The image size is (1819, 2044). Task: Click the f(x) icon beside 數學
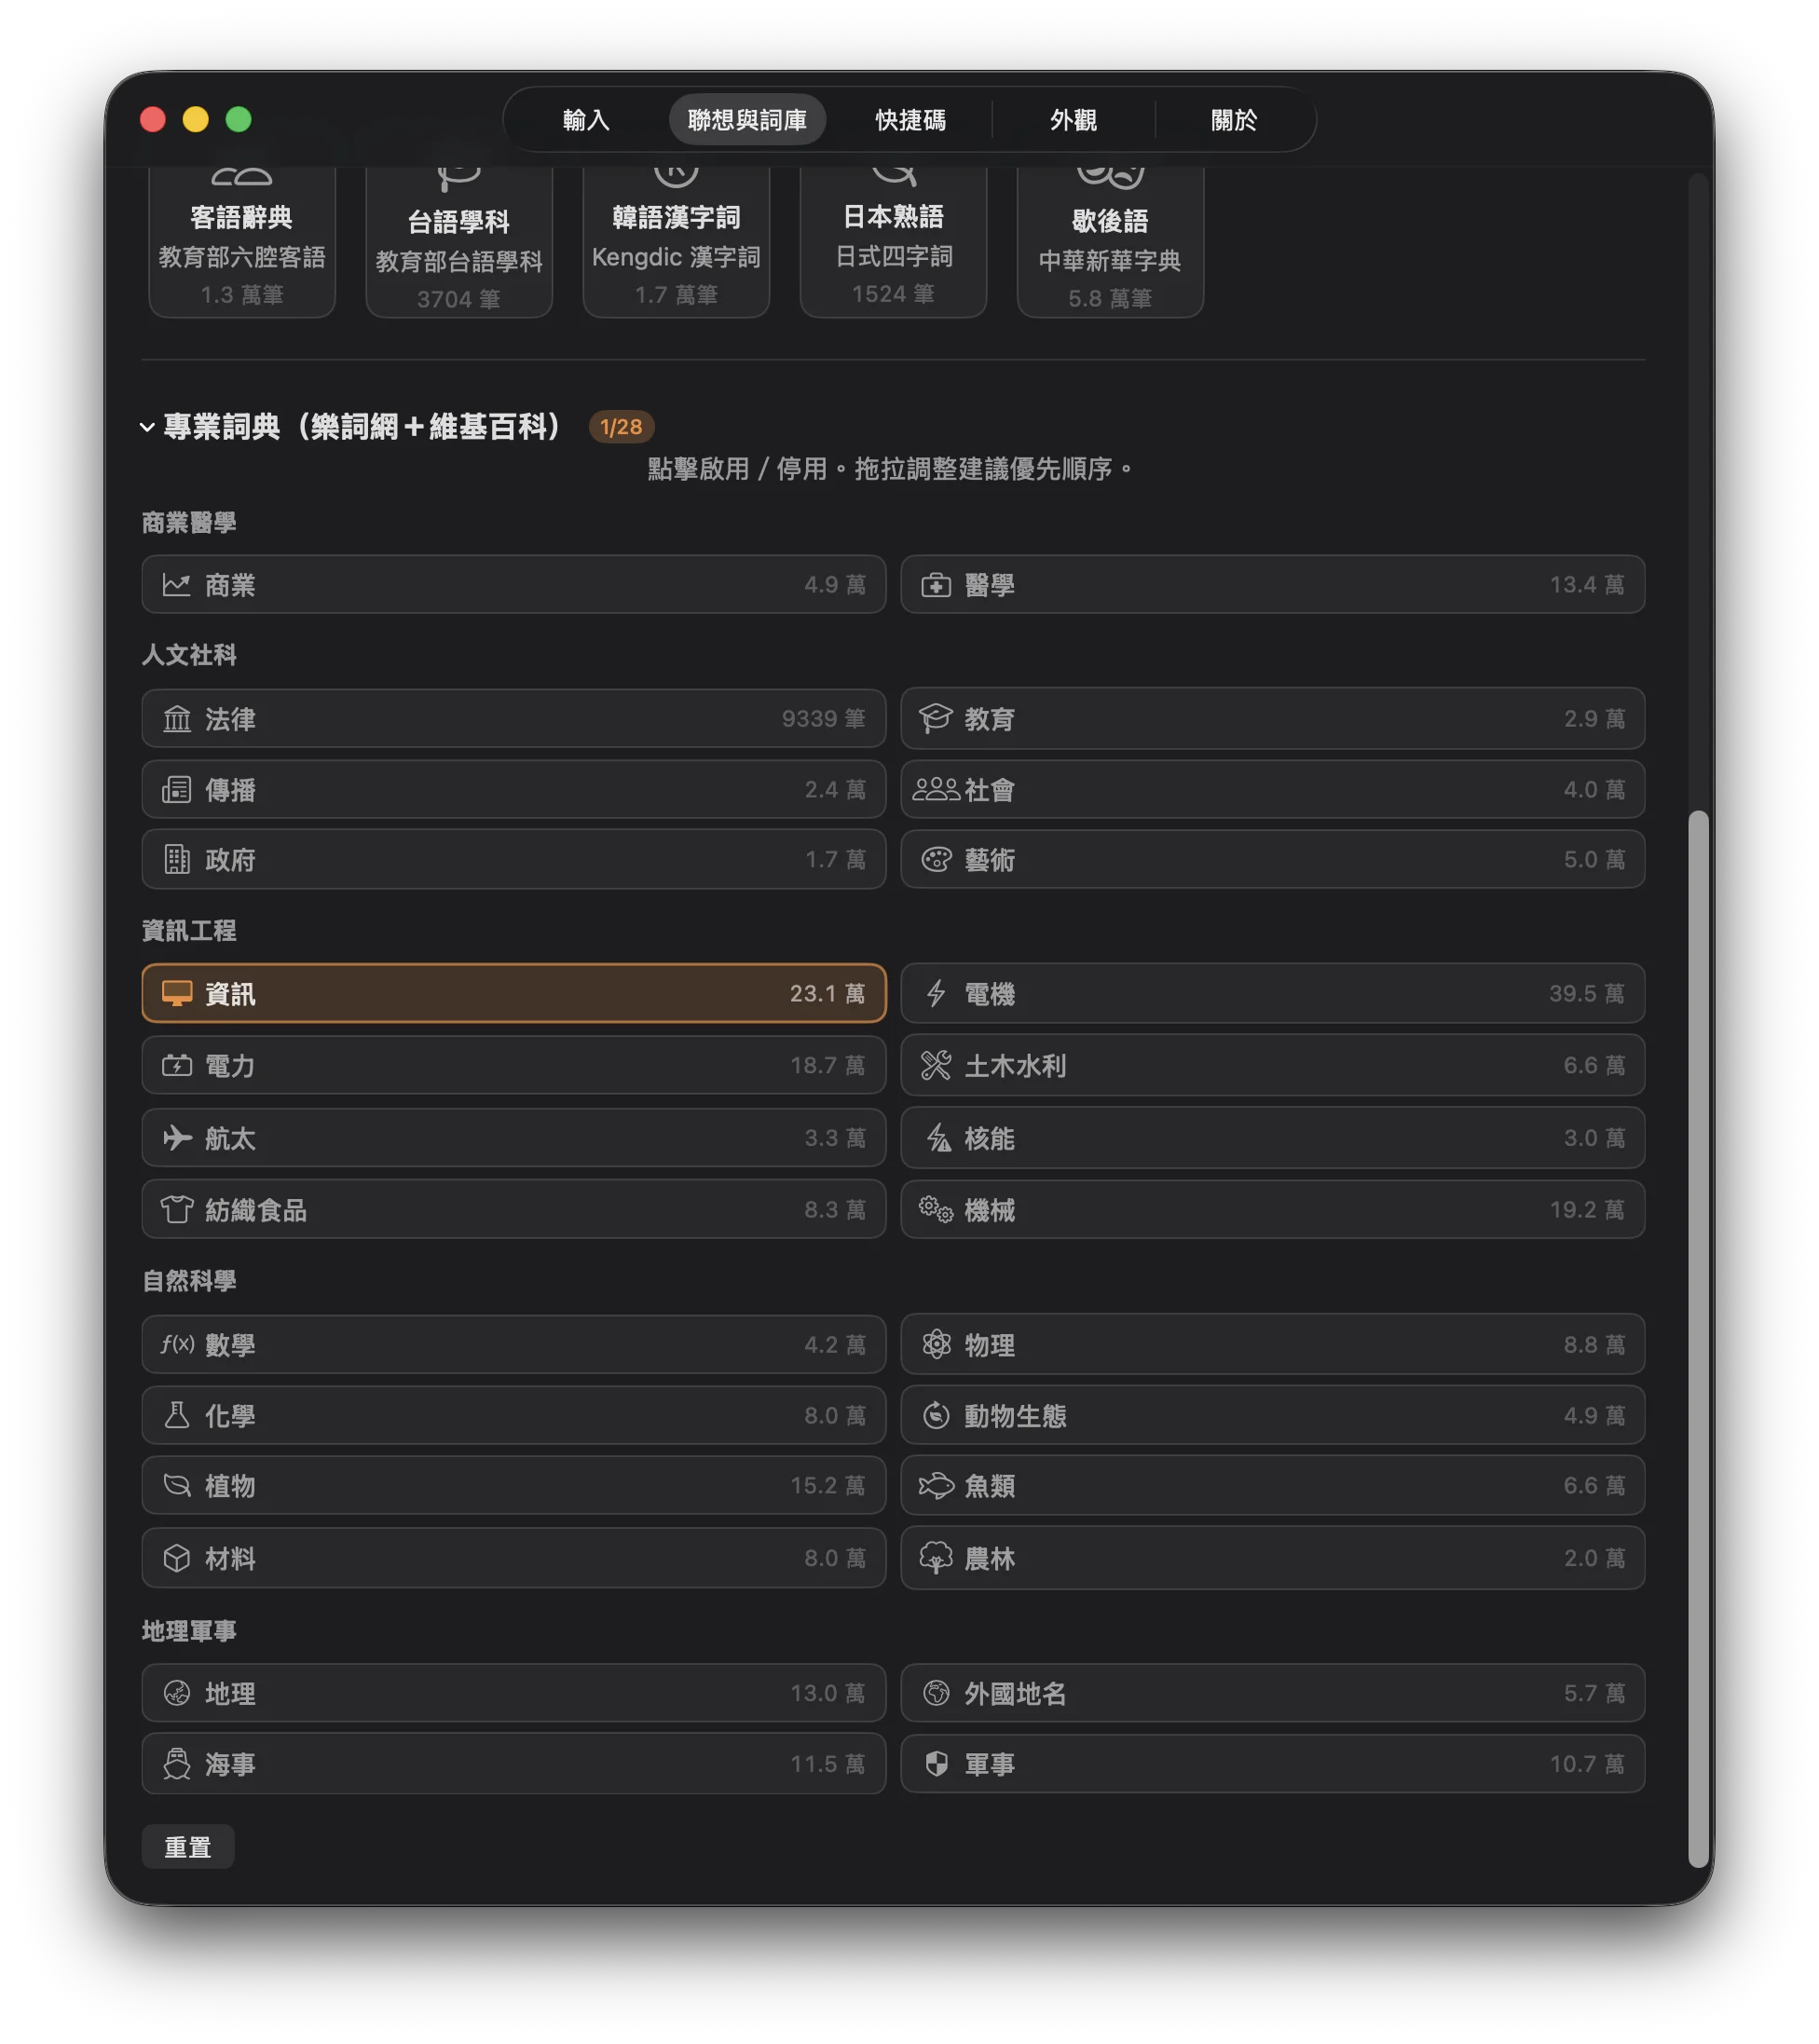click(177, 1344)
